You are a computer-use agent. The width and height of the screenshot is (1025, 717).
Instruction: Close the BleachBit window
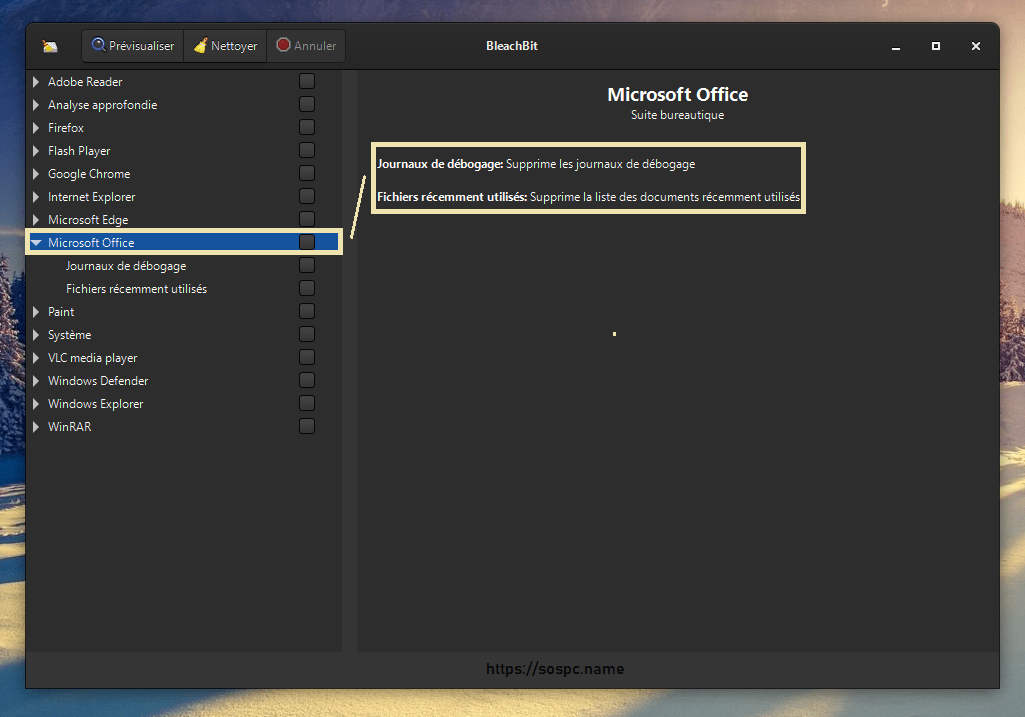pyautogui.click(x=976, y=46)
